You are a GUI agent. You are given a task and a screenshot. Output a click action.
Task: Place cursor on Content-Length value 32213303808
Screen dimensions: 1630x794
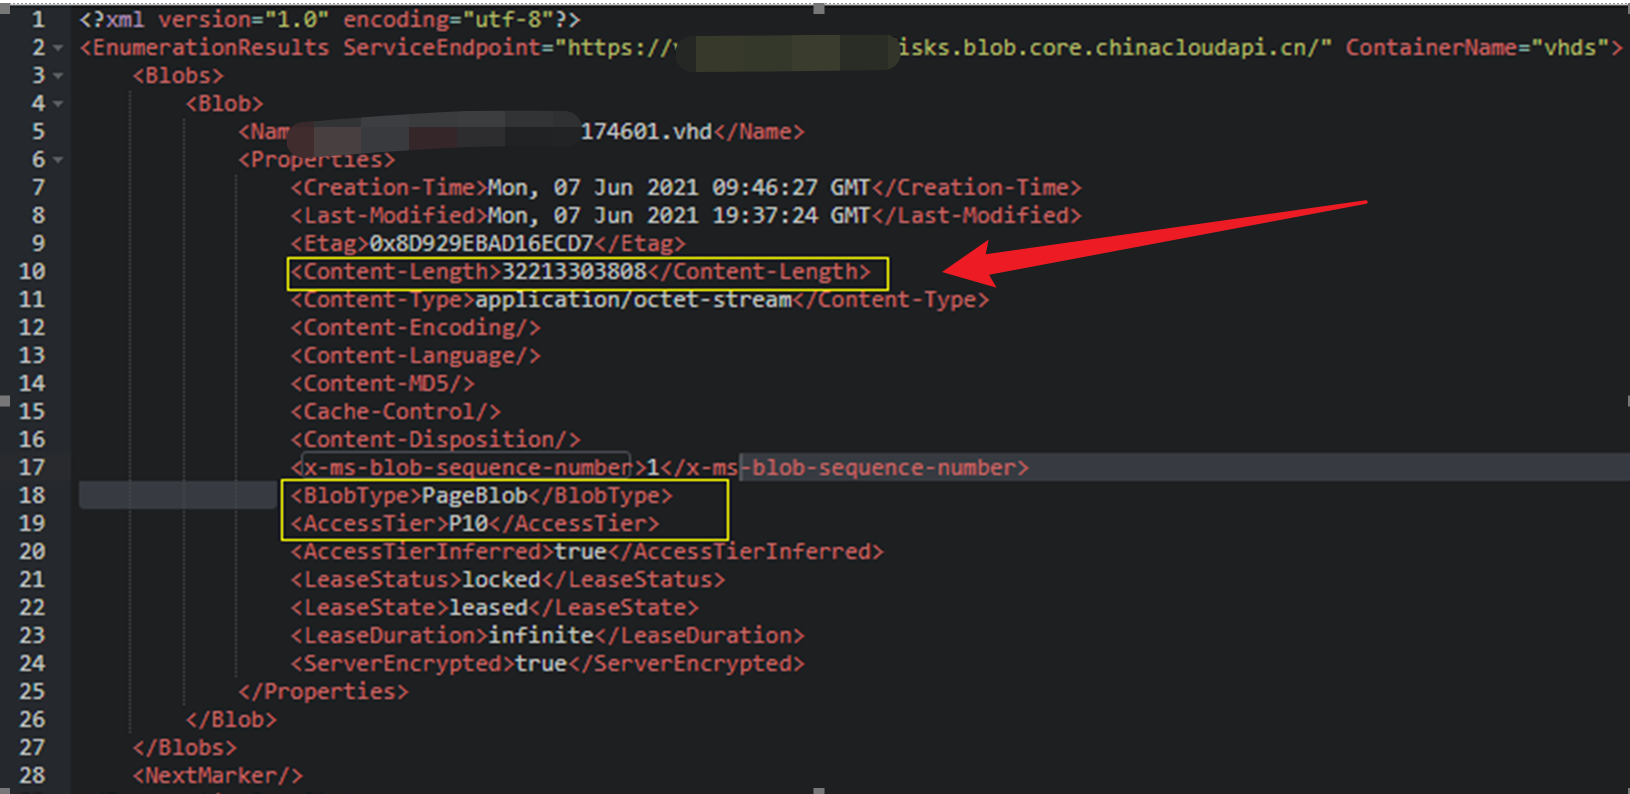click(x=574, y=272)
